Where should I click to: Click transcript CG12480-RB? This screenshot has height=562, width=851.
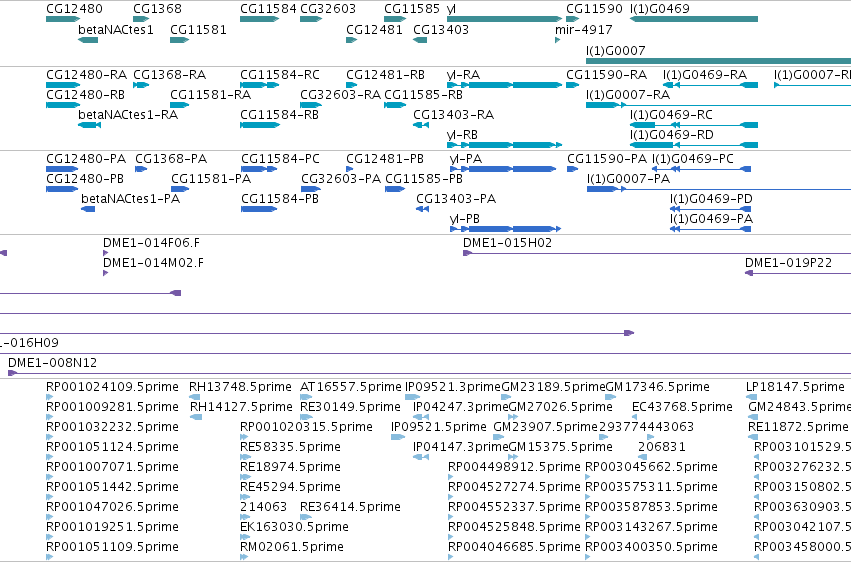tap(63, 105)
